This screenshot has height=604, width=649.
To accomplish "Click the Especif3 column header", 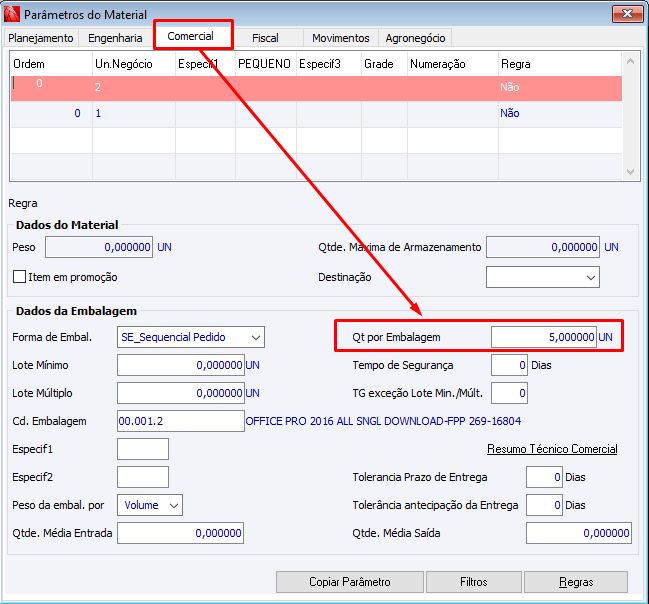I will click(x=329, y=64).
